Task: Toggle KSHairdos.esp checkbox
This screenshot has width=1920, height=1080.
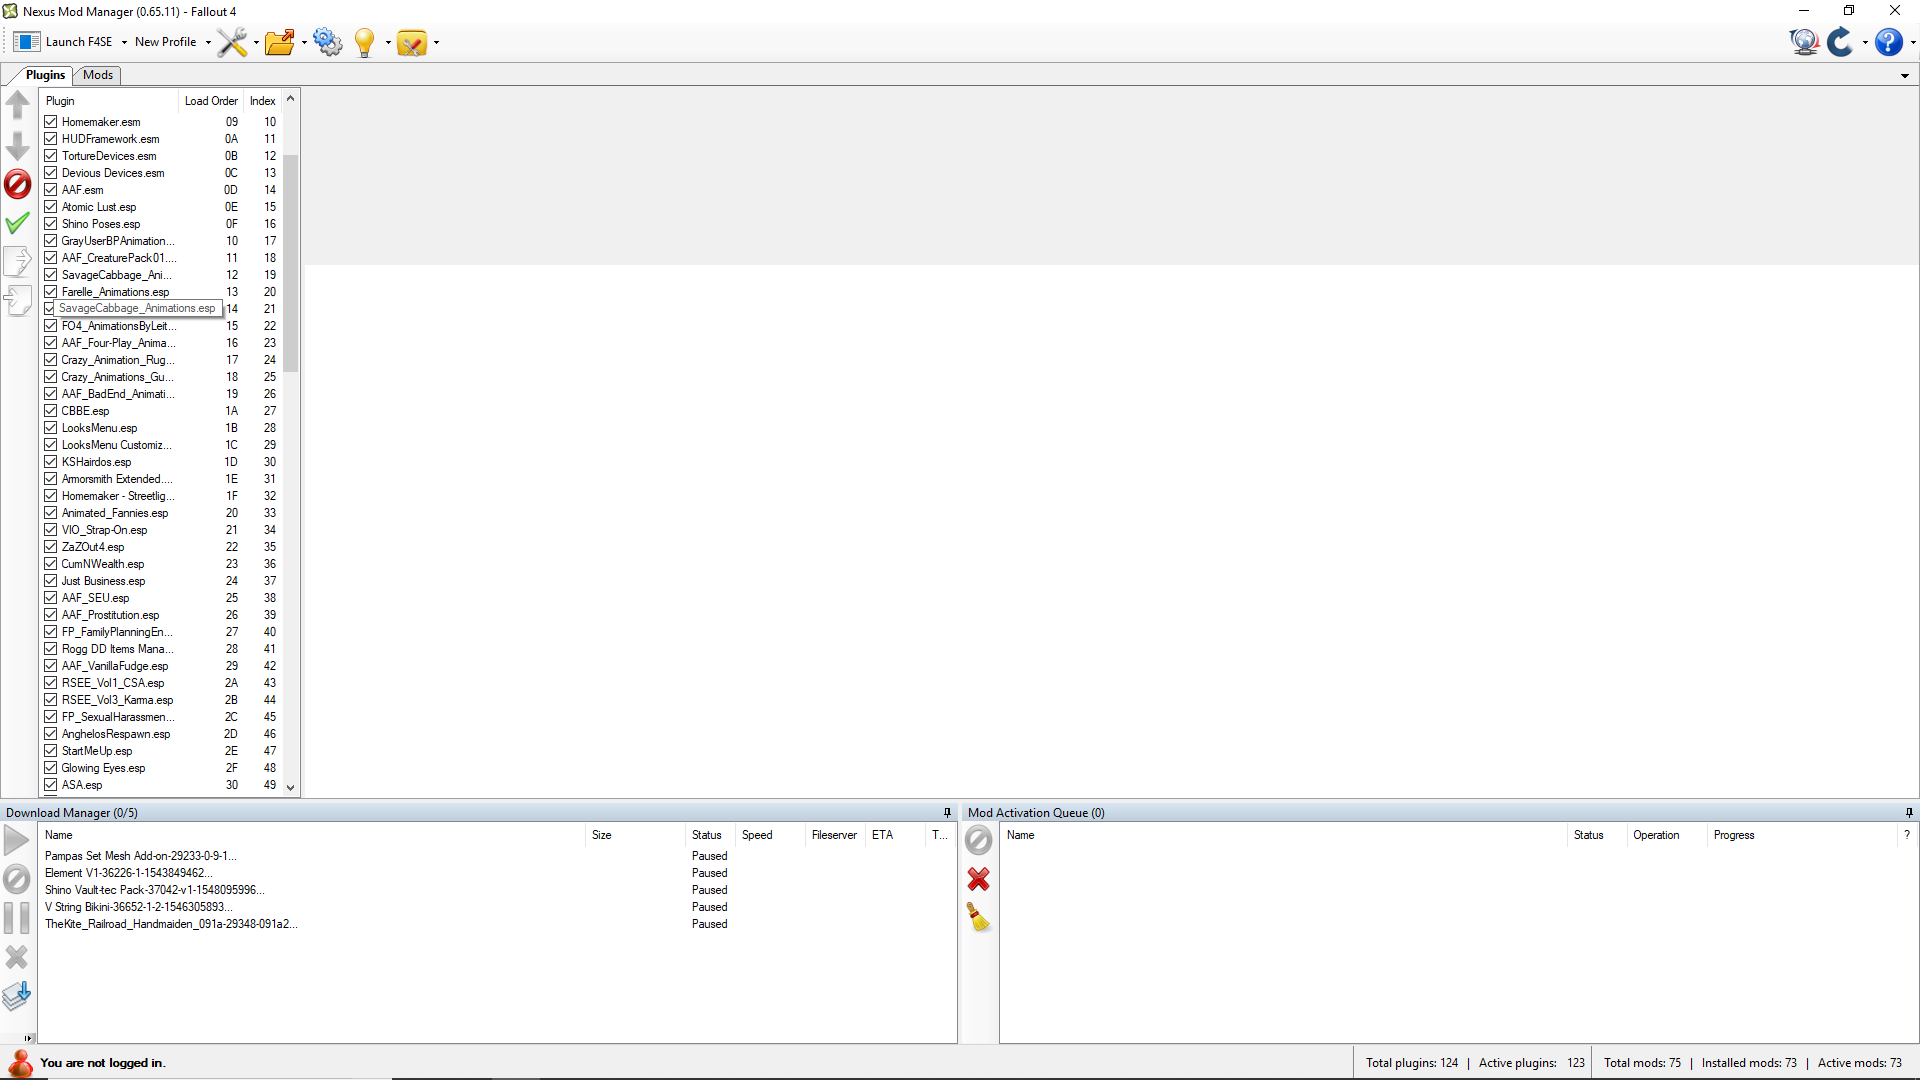Action: click(x=51, y=462)
